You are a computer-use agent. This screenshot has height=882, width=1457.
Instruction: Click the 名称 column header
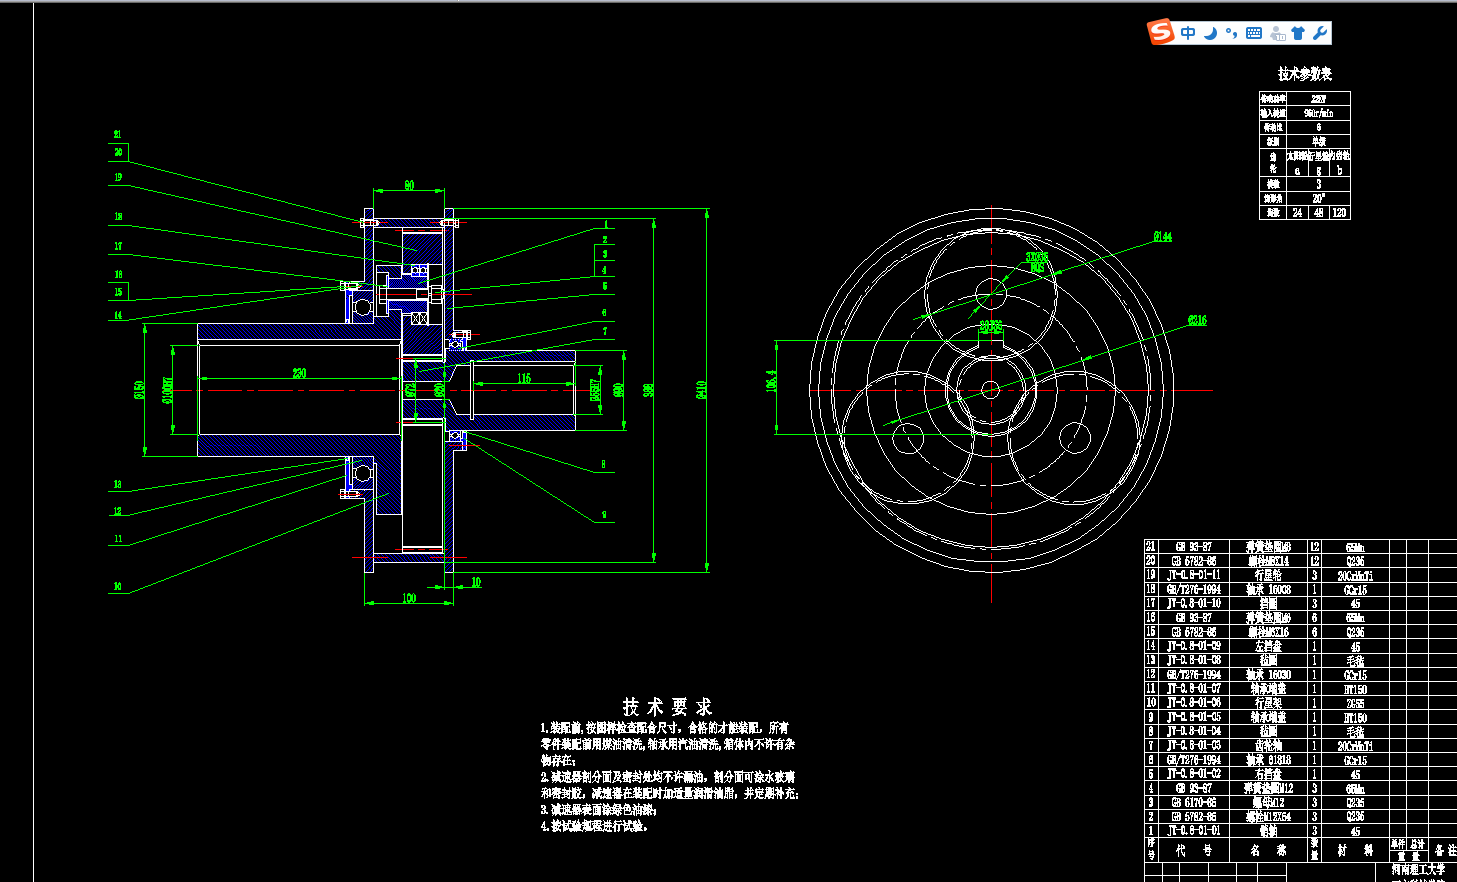(x=1269, y=850)
